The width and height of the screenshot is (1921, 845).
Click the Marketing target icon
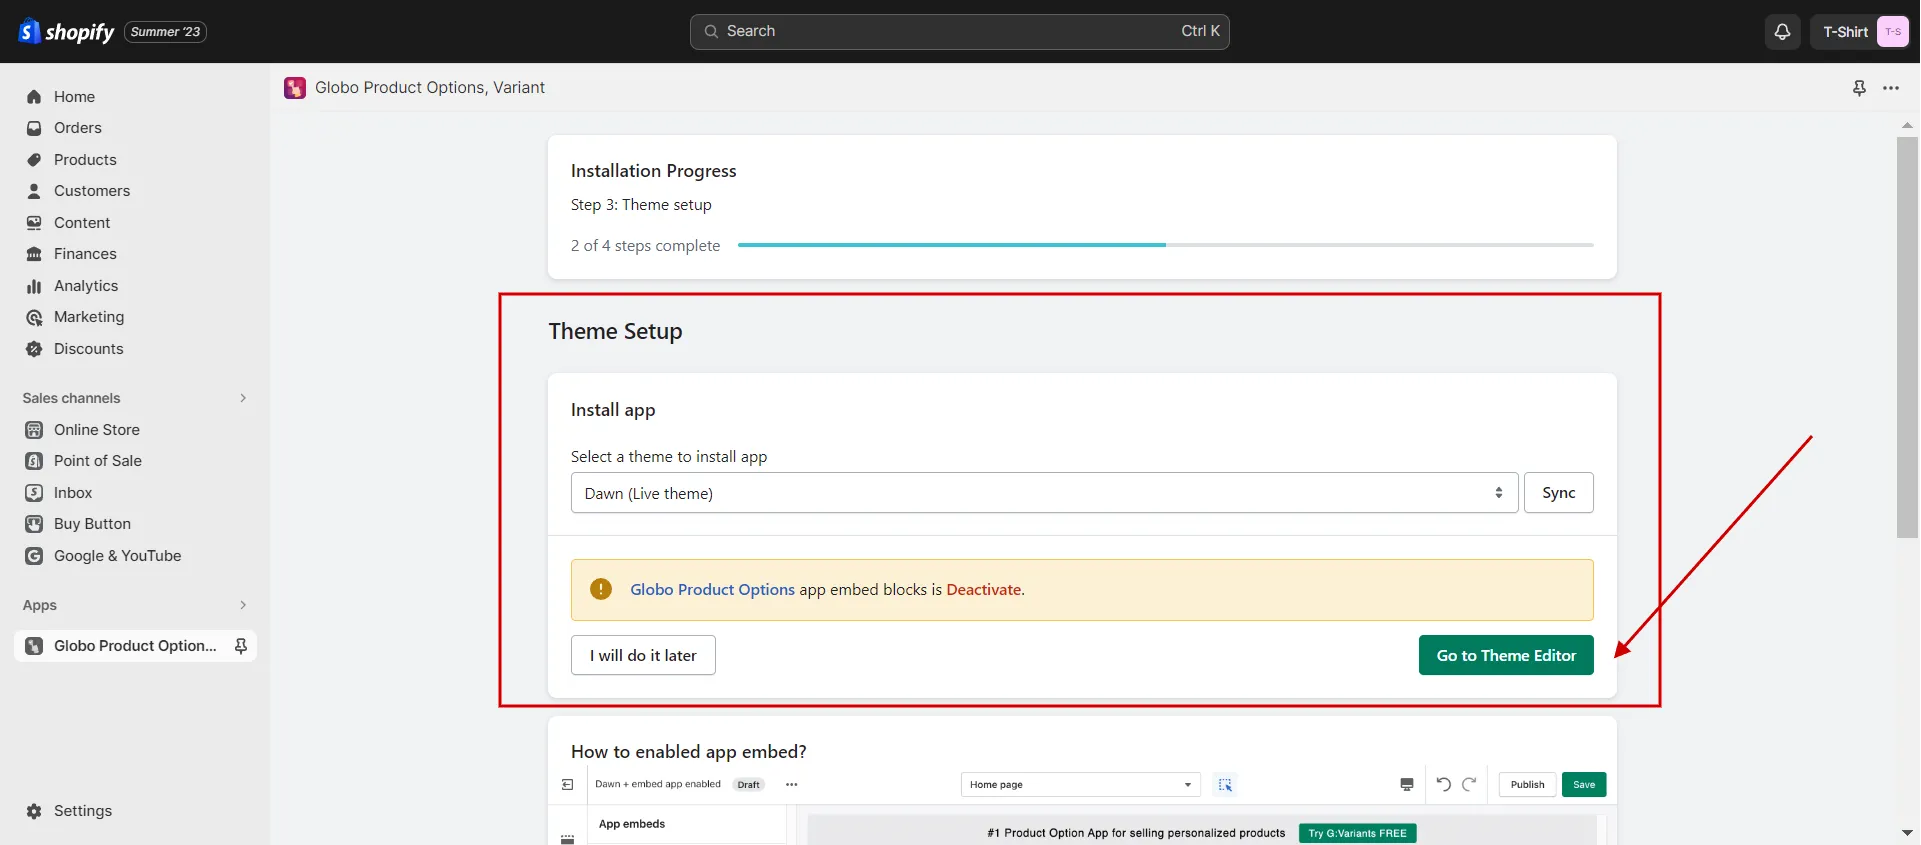click(34, 317)
